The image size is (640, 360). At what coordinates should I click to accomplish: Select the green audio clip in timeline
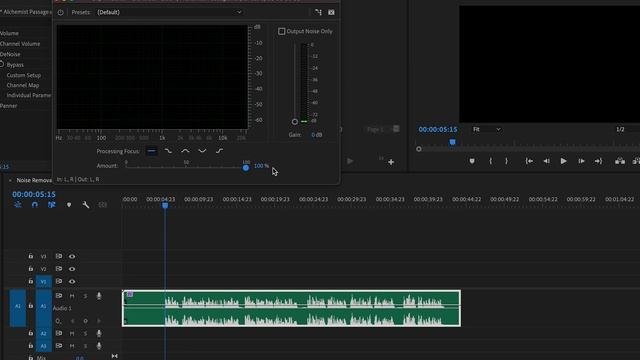[x=291, y=308]
